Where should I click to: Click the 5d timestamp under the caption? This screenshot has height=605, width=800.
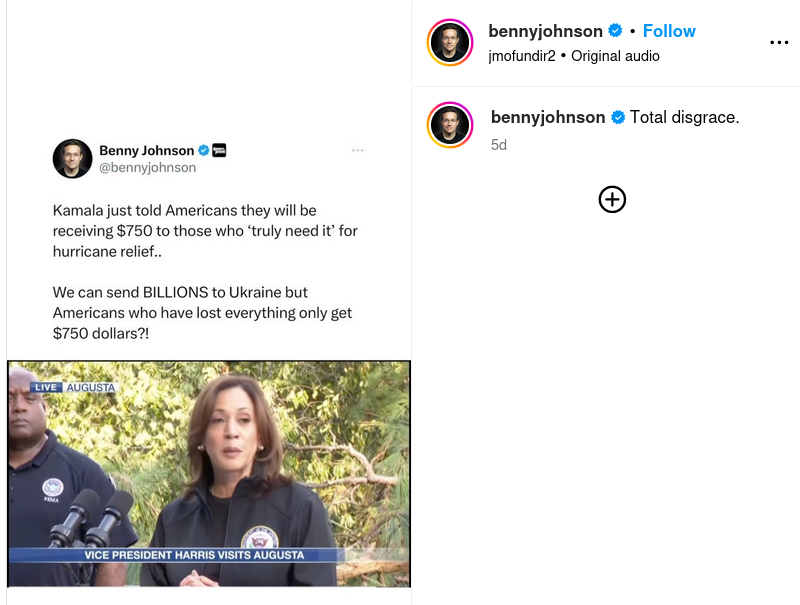point(499,145)
